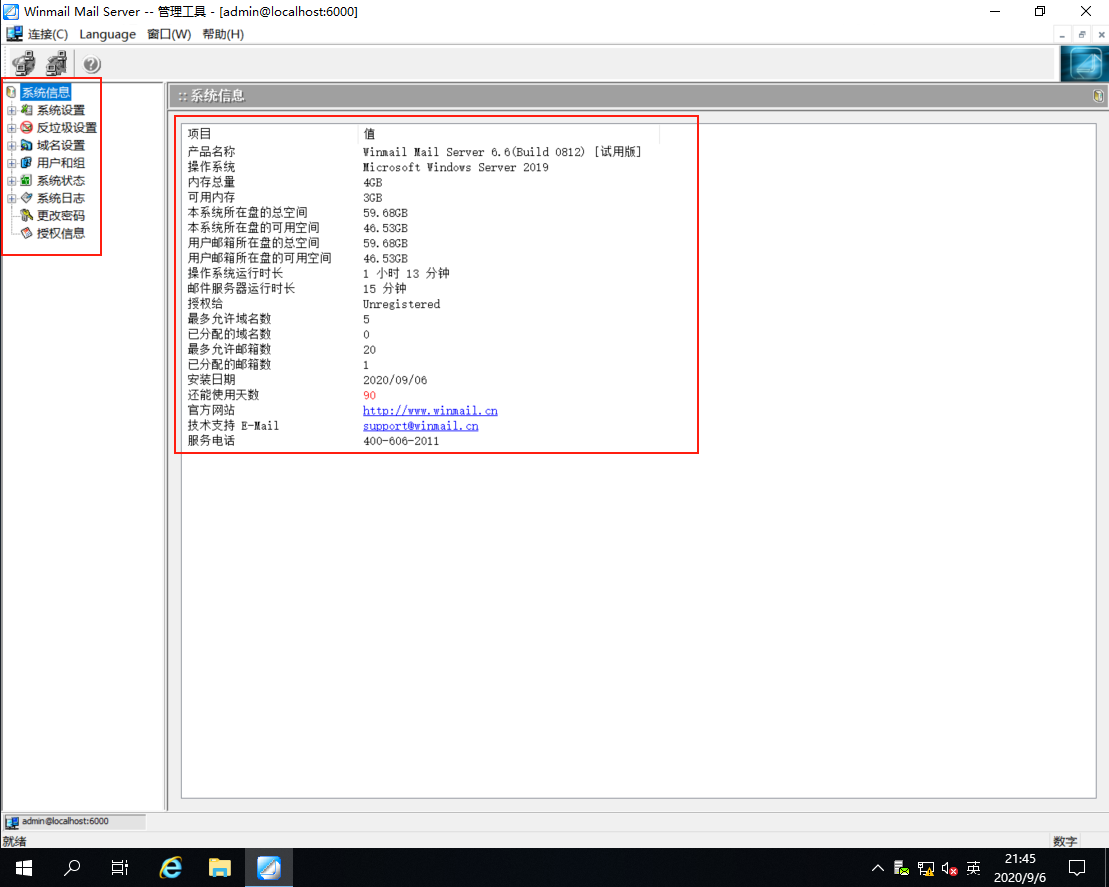The height and width of the screenshot is (887, 1109).
Task: Open the help question mark toolbar icon
Action: tap(91, 64)
